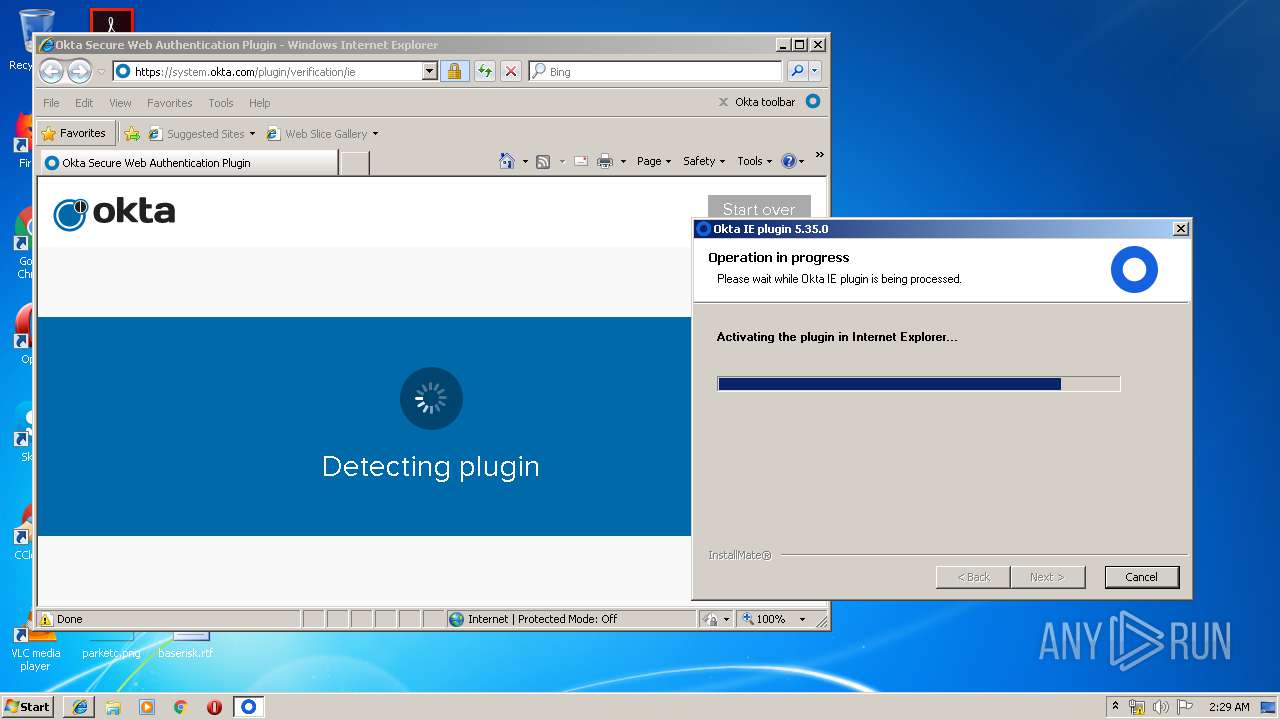Select baserisk.rtf desktop file
The height and width of the screenshot is (720, 1280).
187,645
